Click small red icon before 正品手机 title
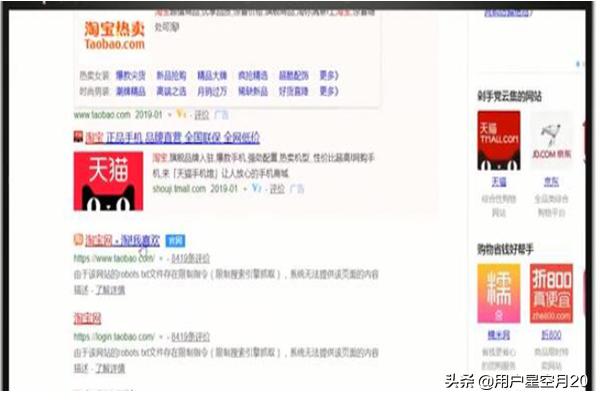Screen dimensions: 600x400 pyautogui.click(x=78, y=136)
